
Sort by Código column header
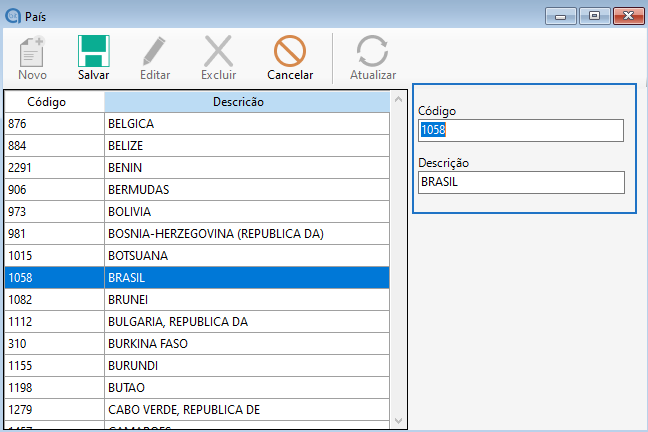54,101
